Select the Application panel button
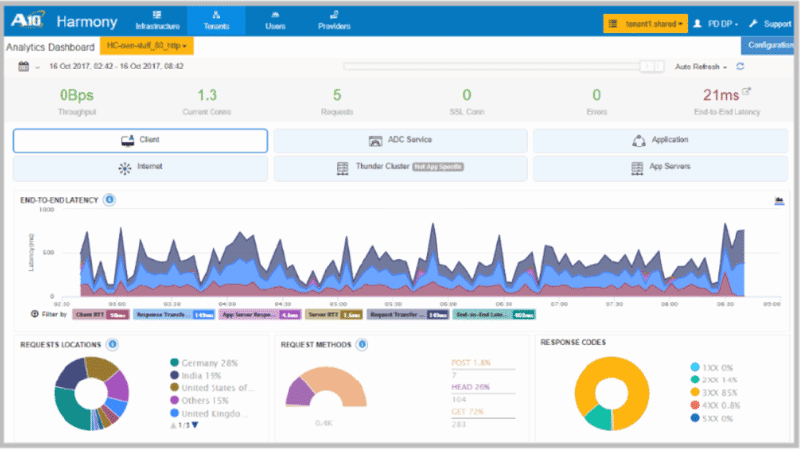The height and width of the screenshot is (449, 800). [x=660, y=140]
